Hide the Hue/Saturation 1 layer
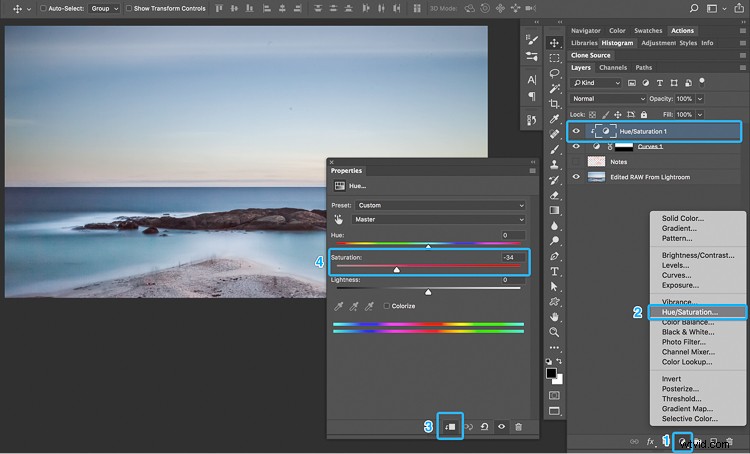This screenshot has width=750, height=454. point(576,131)
